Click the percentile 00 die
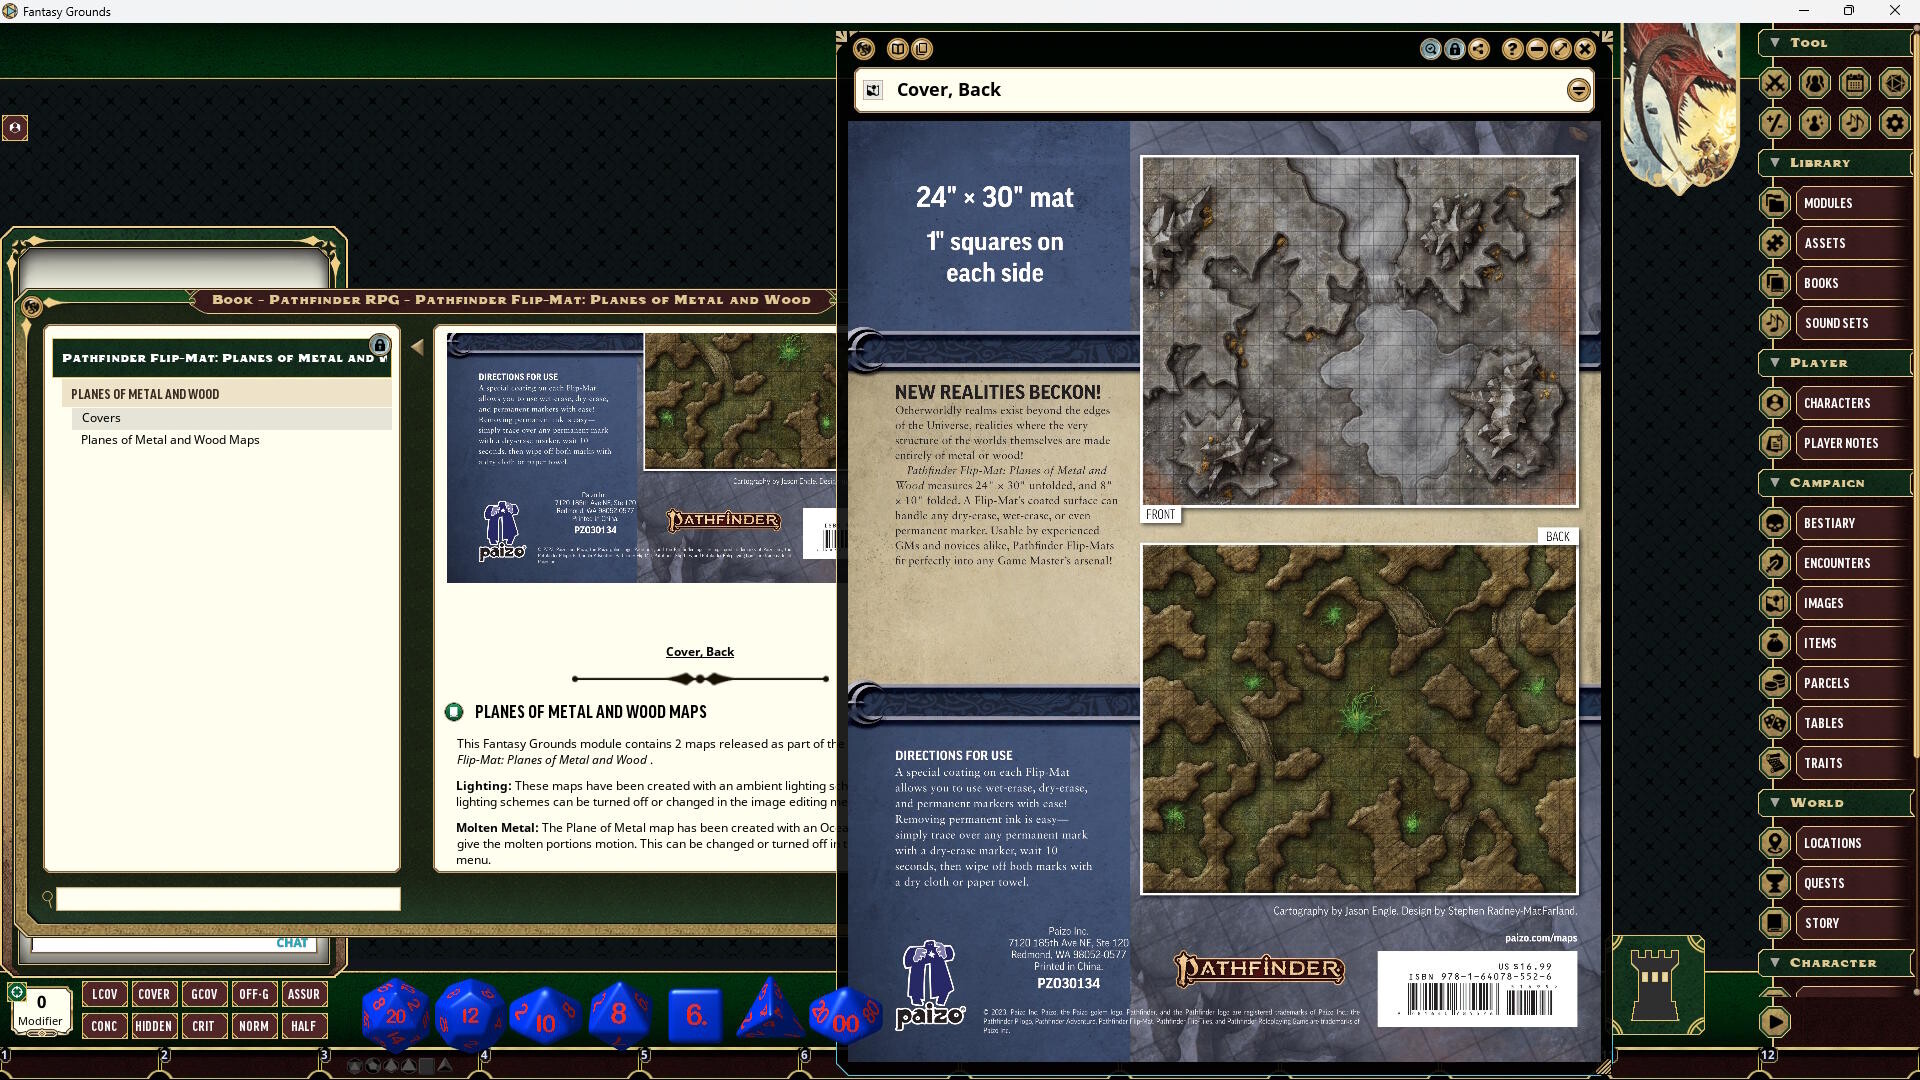 [x=845, y=1017]
